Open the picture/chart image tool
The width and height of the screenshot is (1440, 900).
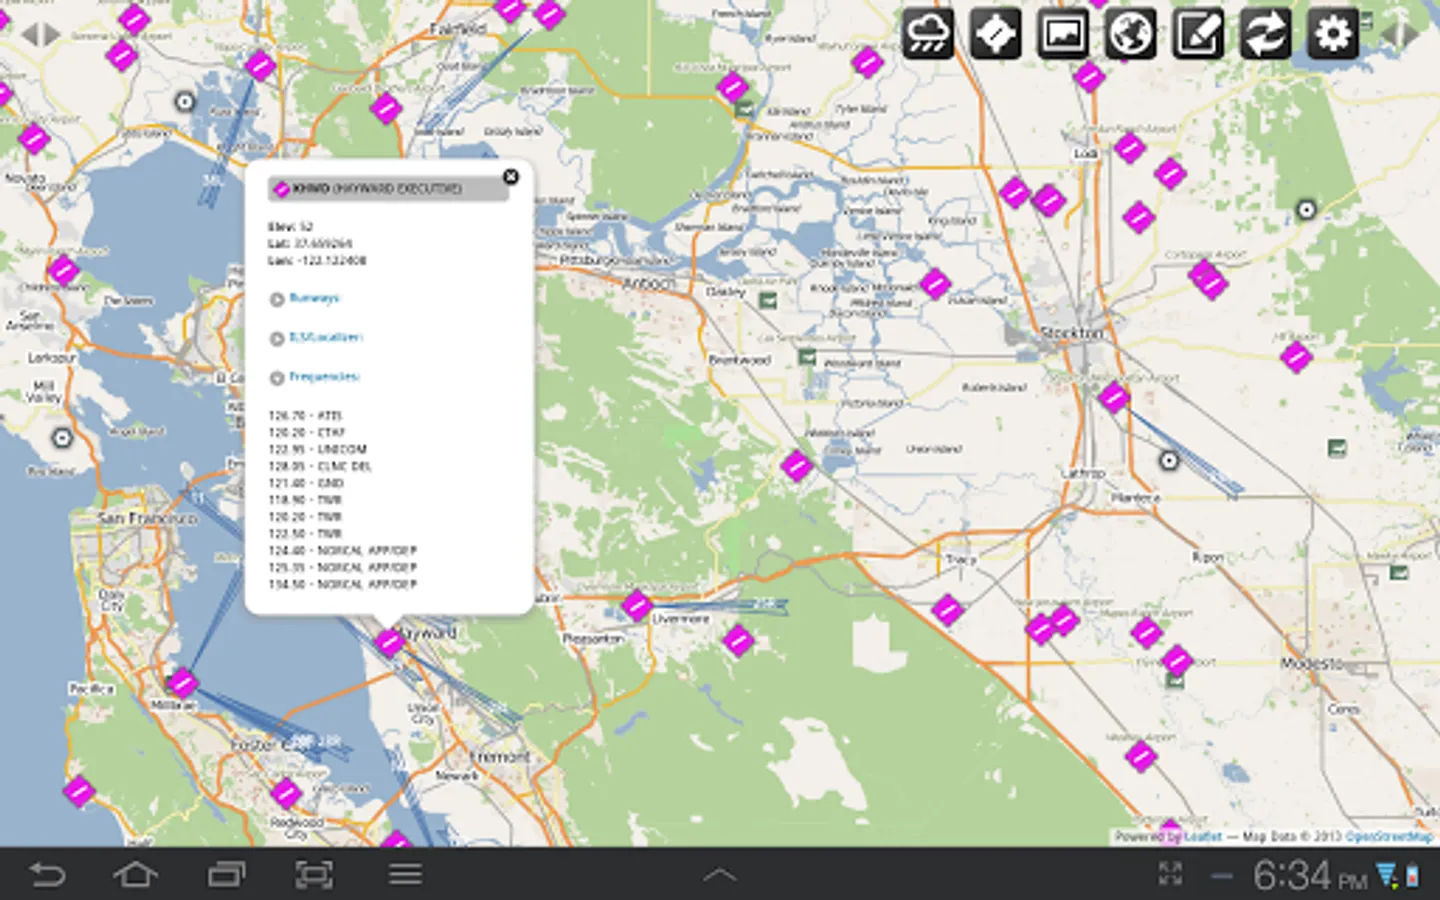pyautogui.click(x=1062, y=34)
